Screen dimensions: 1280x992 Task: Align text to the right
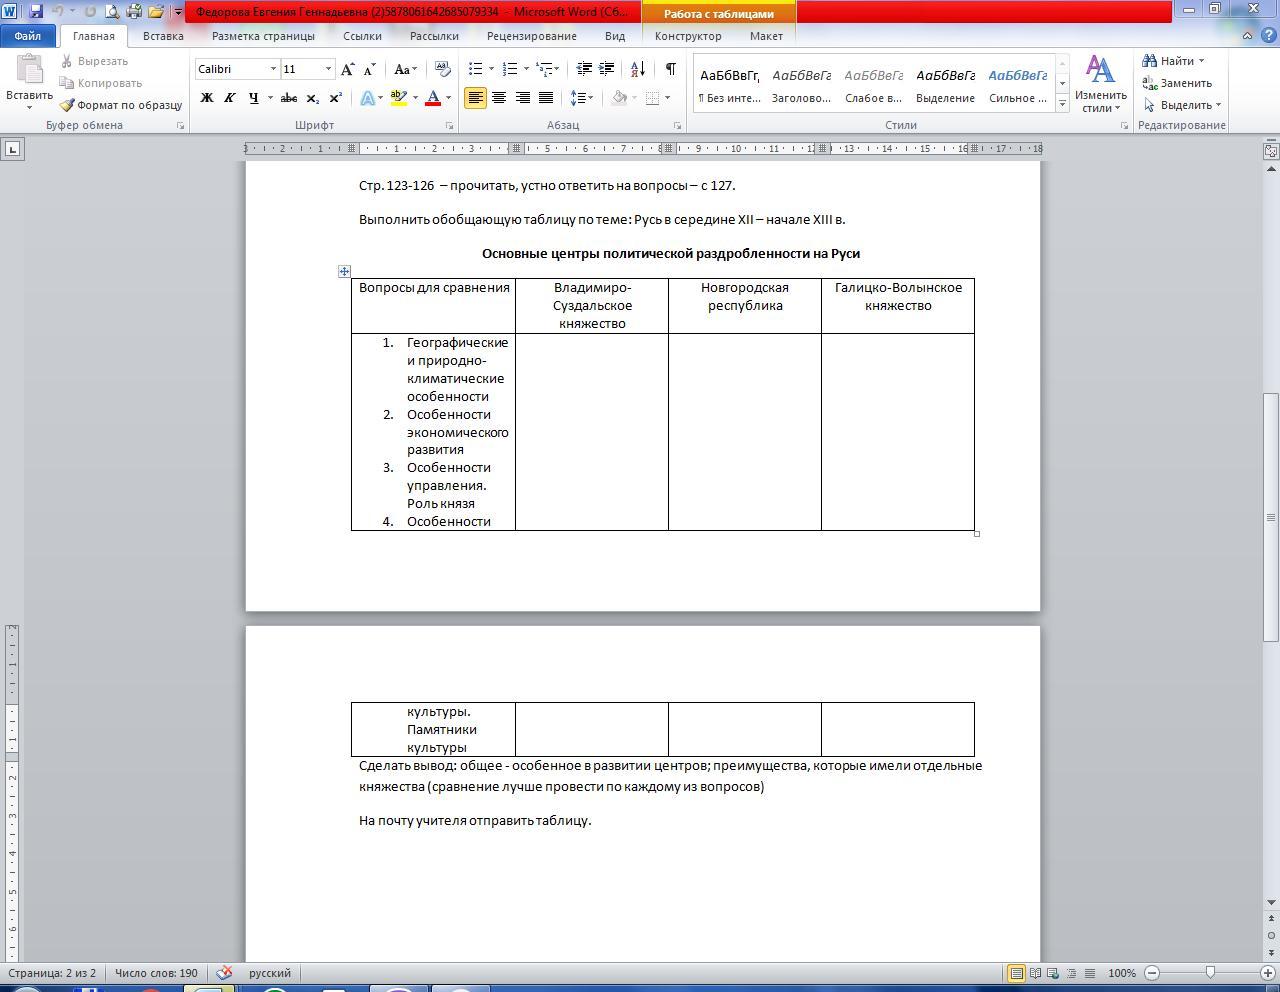(x=522, y=98)
